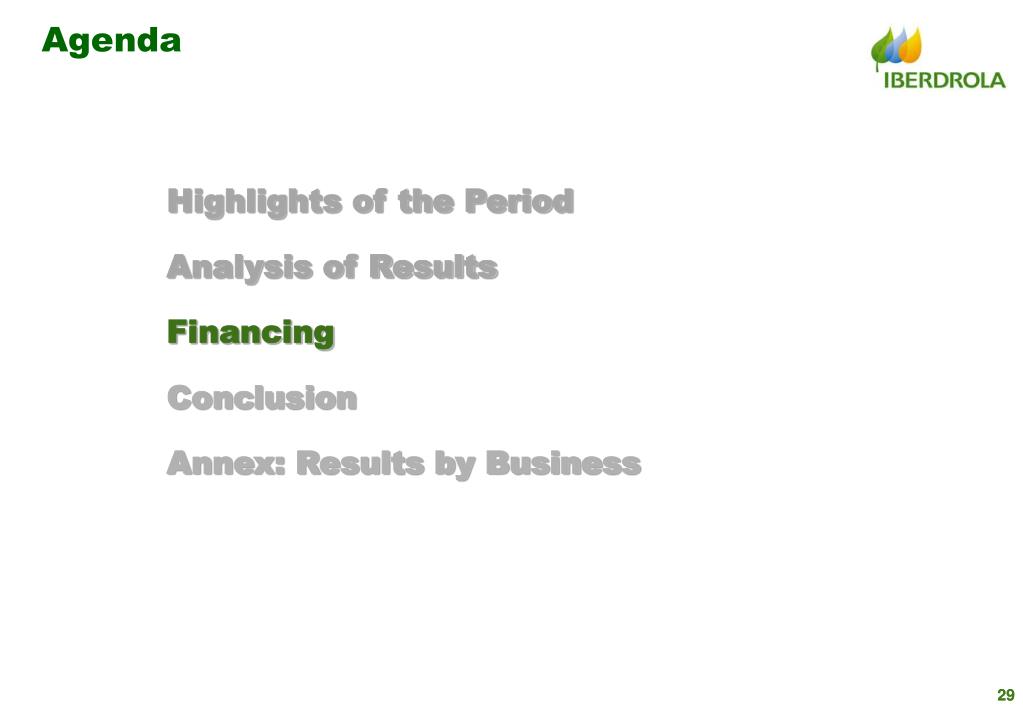This screenshot has height=708, width=1023.
Task: Click the blue droplet in the logo
Action: point(897,47)
